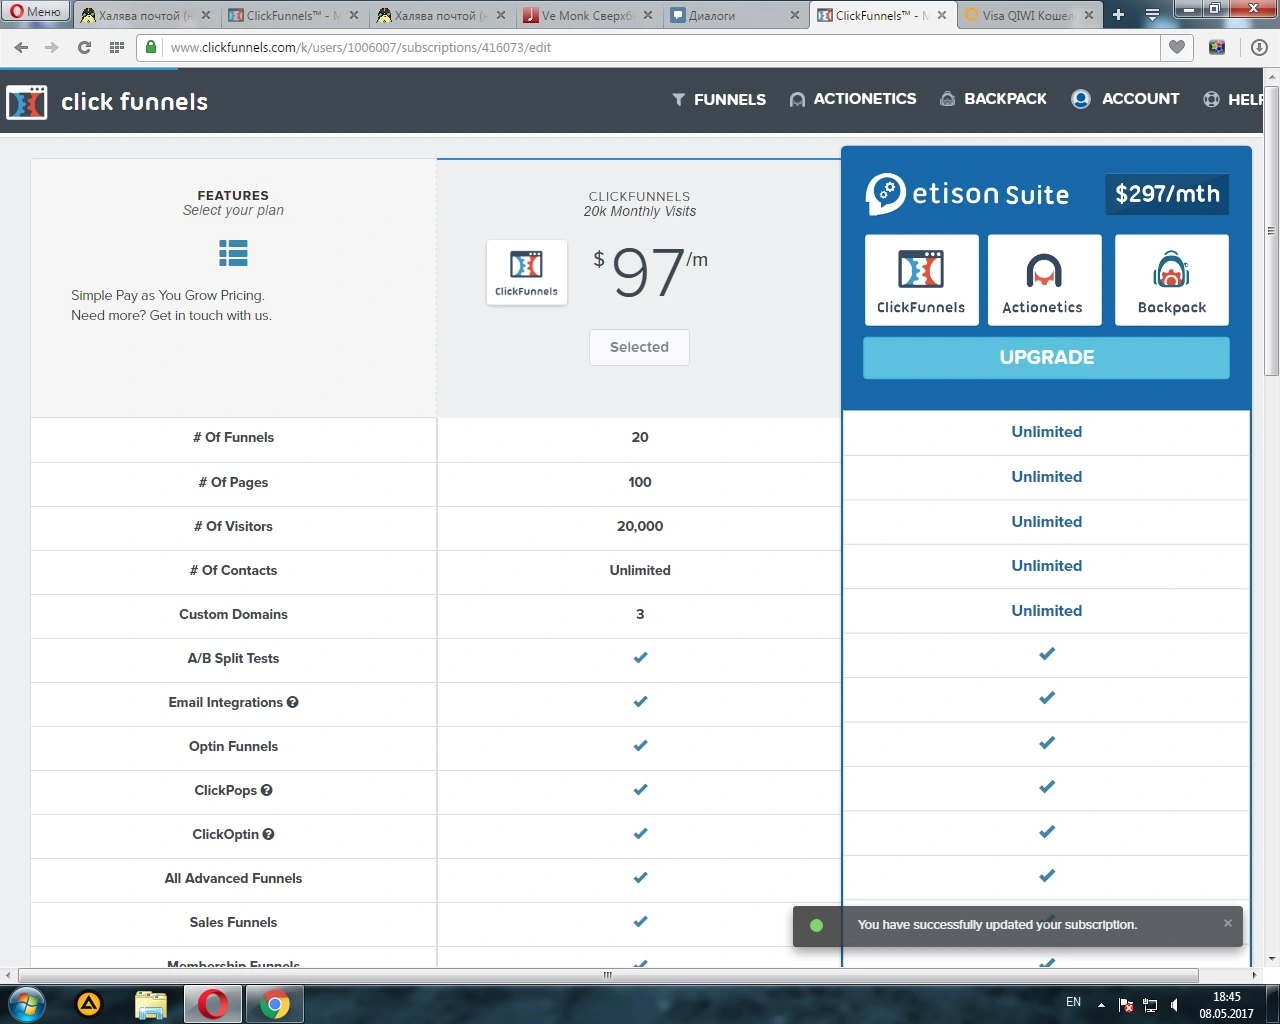The image size is (1280, 1024).
Task: Switch to the Диалоги tab
Action: tap(734, 15)
